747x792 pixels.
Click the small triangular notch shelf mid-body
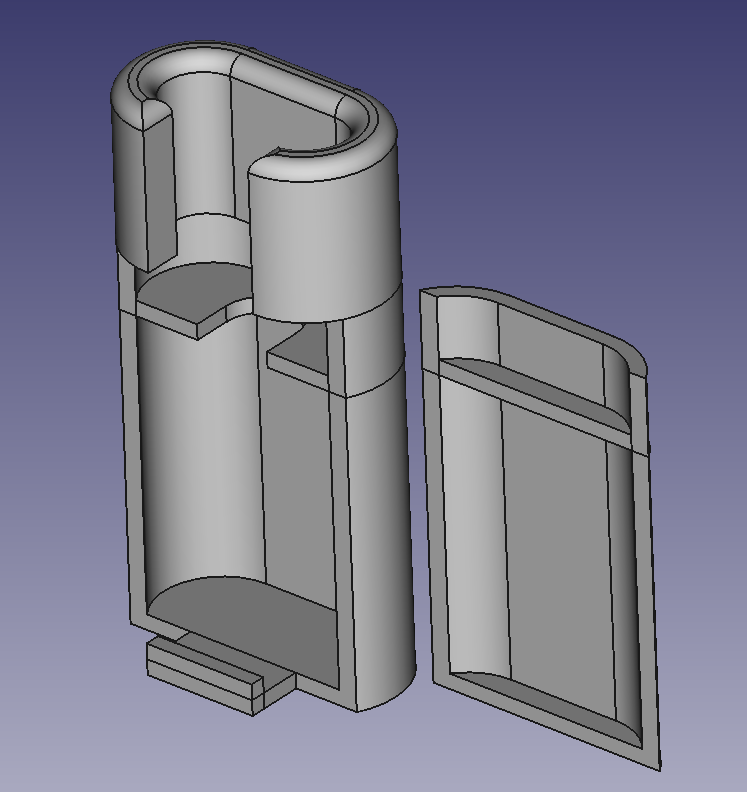click(x=300, y=355)
